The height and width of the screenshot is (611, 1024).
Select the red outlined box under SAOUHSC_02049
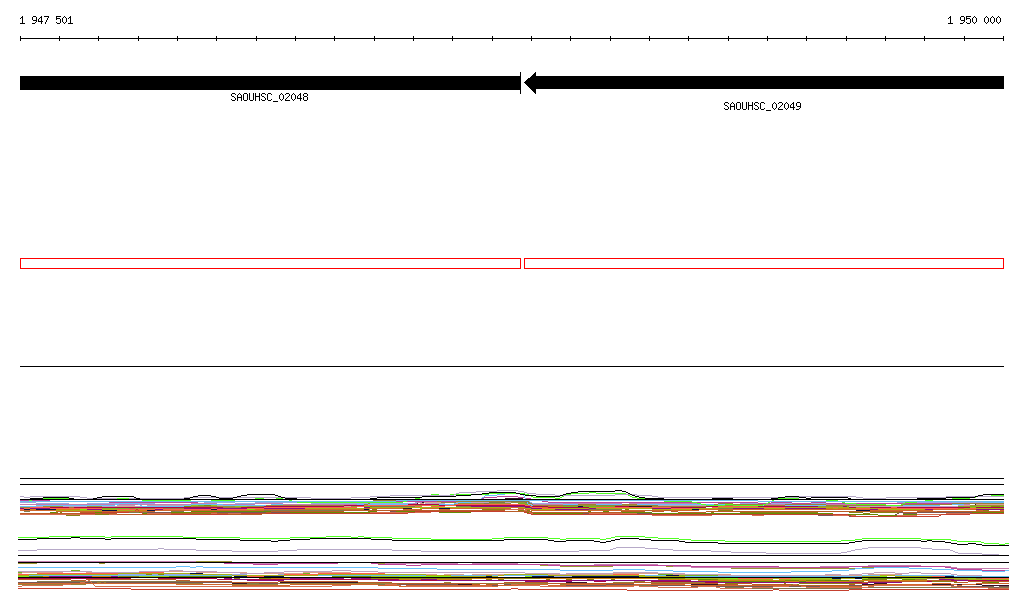(764, 264)
